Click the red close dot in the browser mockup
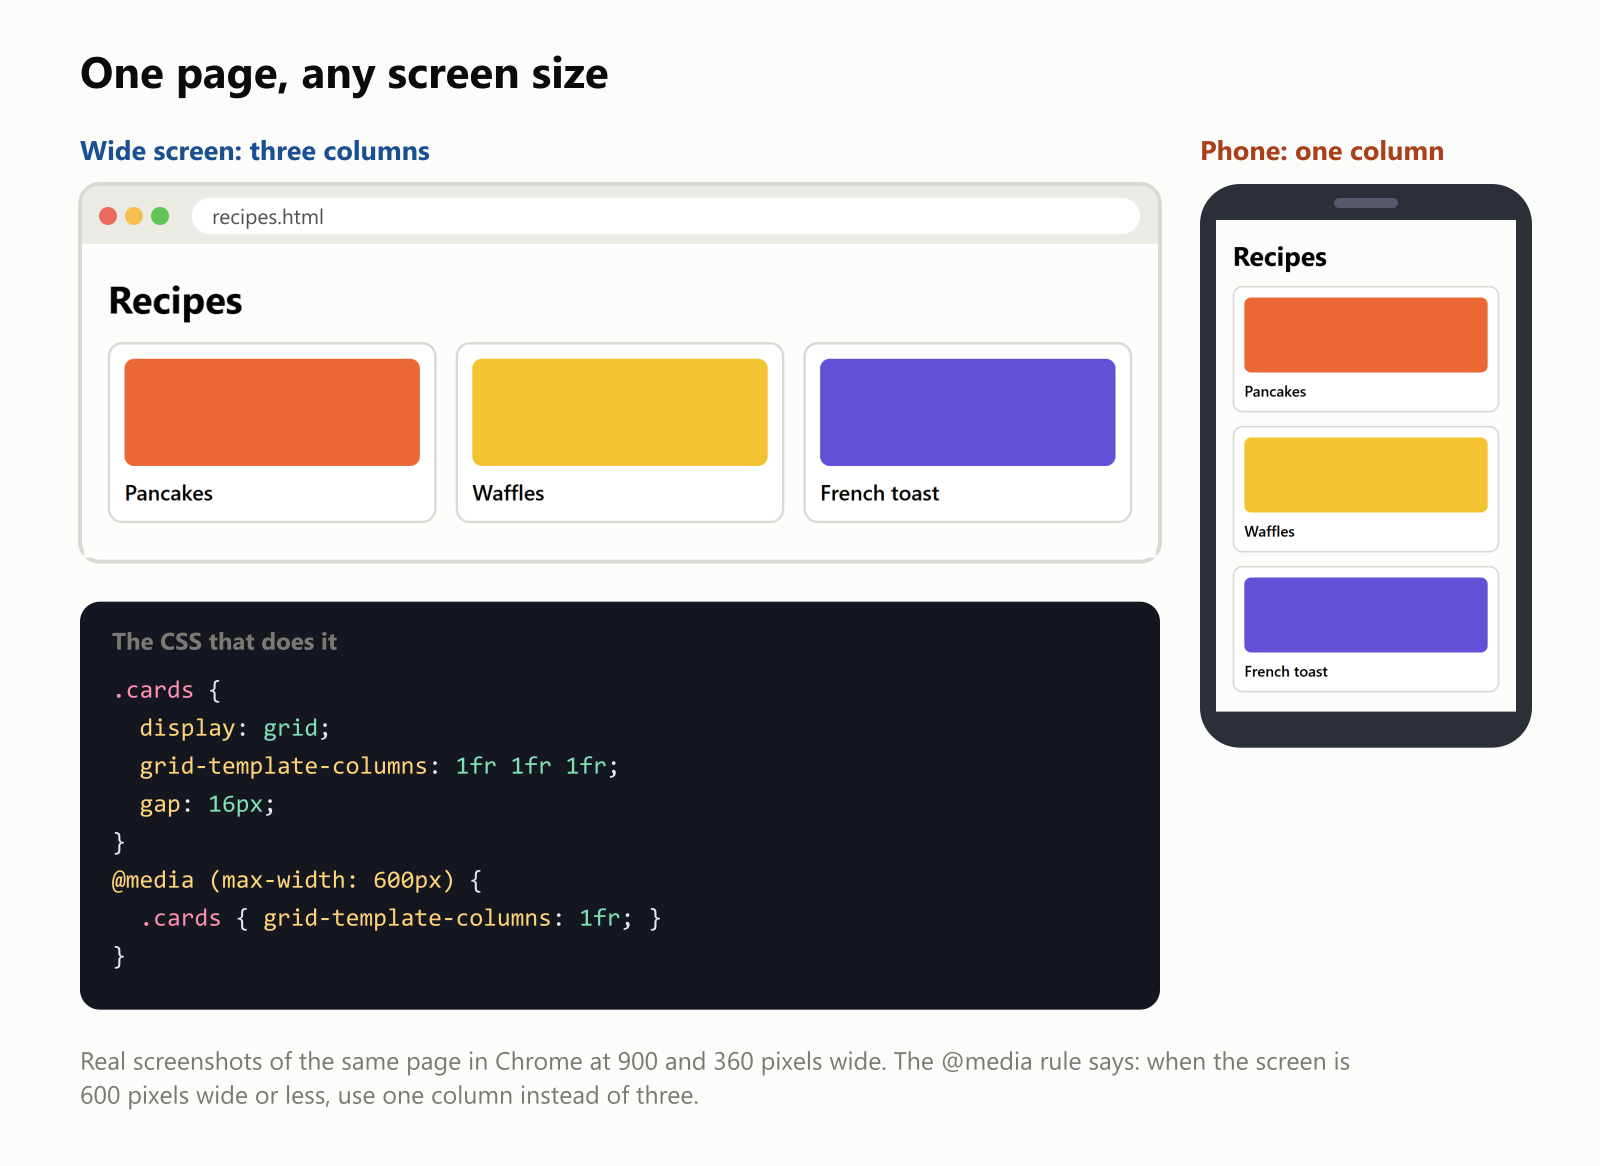 [x=108, y=216]
